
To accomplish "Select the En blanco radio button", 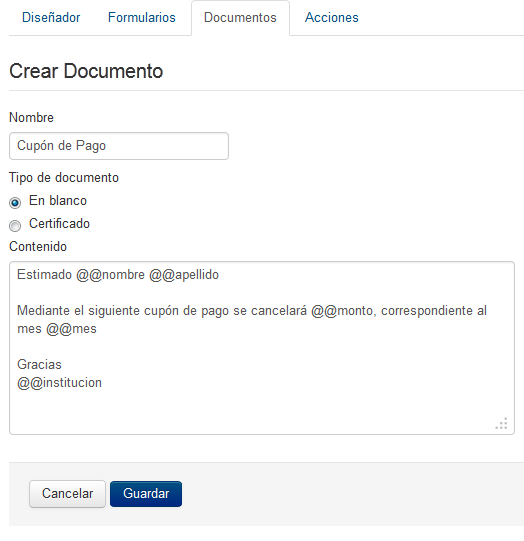I will pyautogui.click(x=15, y=203).
